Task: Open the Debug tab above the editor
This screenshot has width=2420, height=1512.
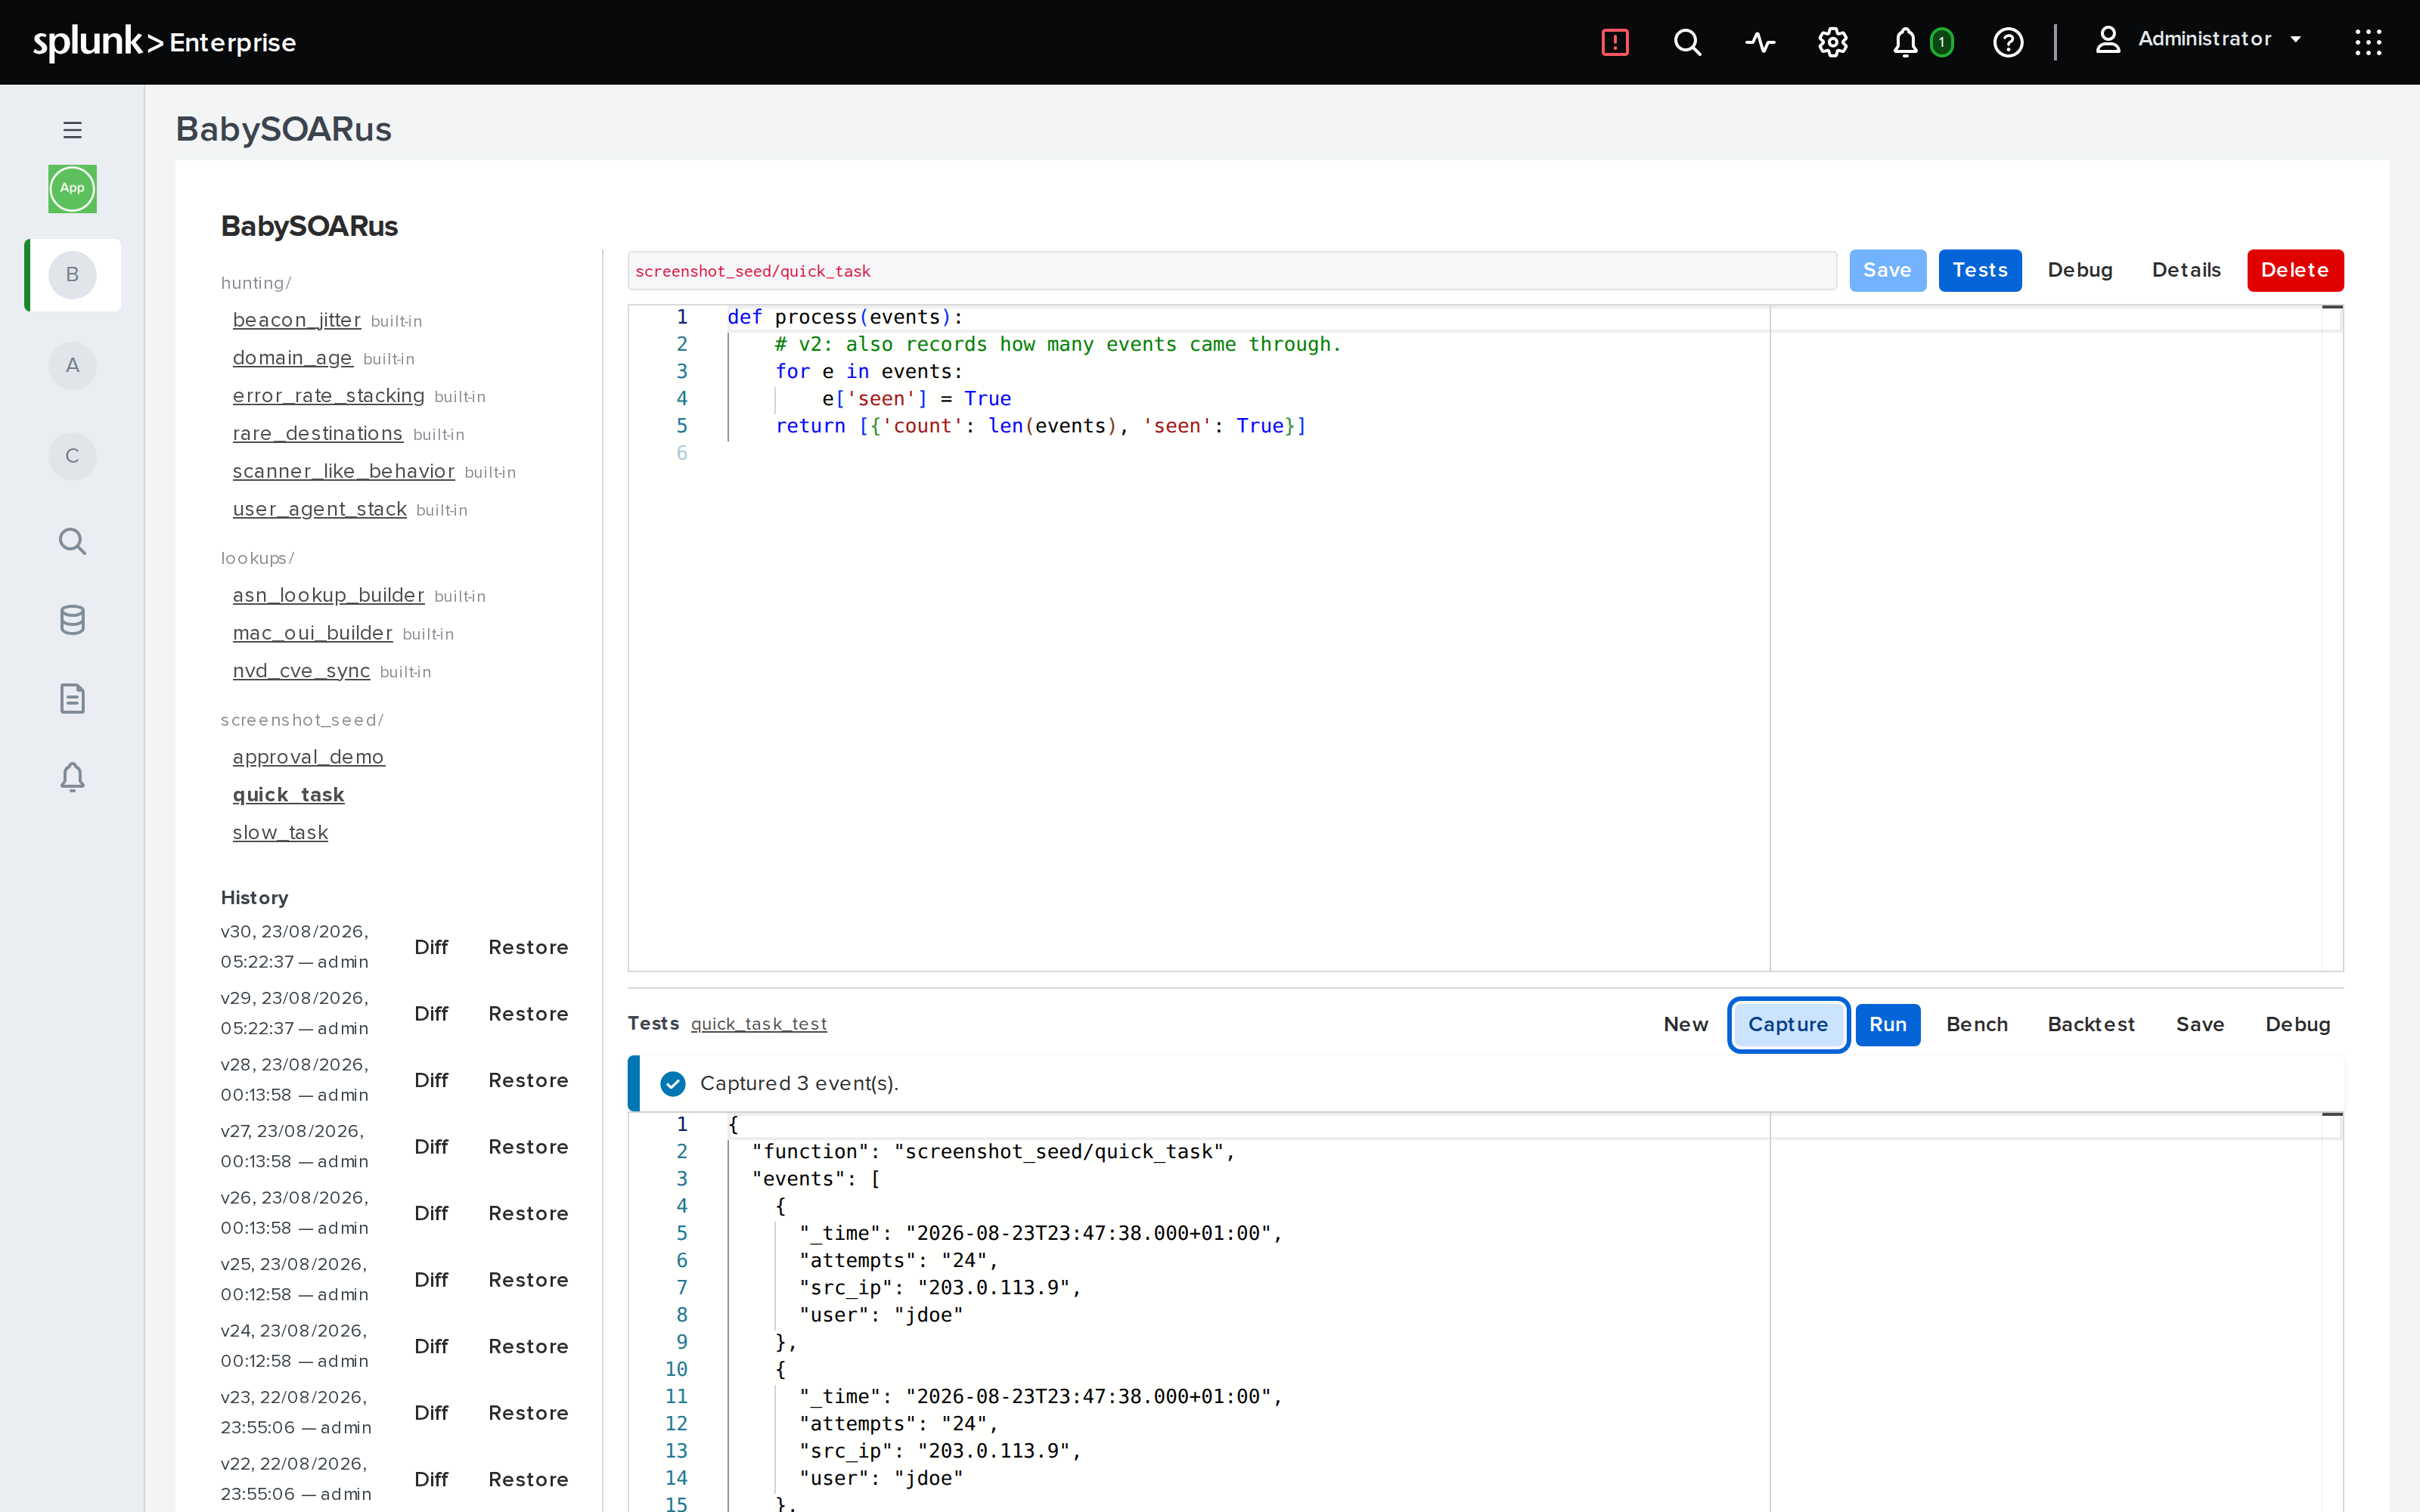Action: coord(2080,270)
